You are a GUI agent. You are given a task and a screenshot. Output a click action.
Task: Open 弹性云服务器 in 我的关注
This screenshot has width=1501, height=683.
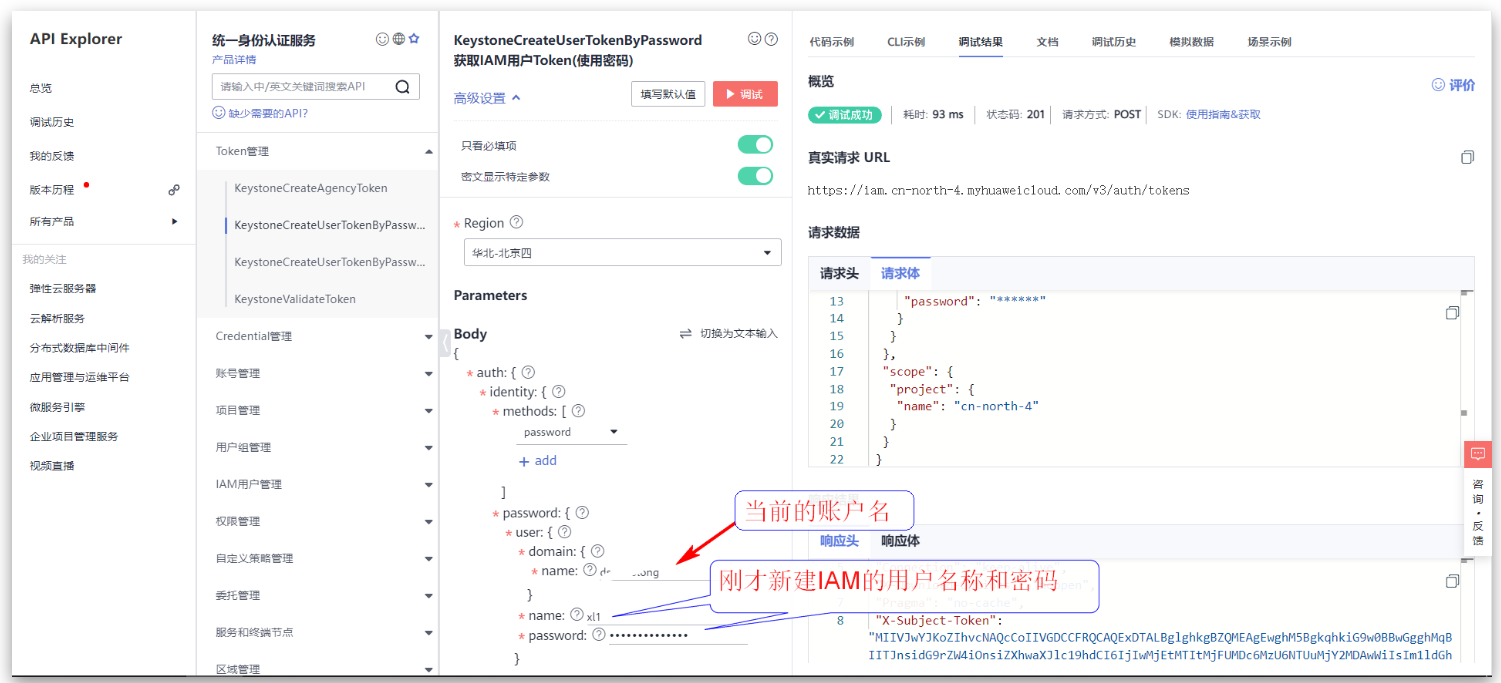[63, 288]
